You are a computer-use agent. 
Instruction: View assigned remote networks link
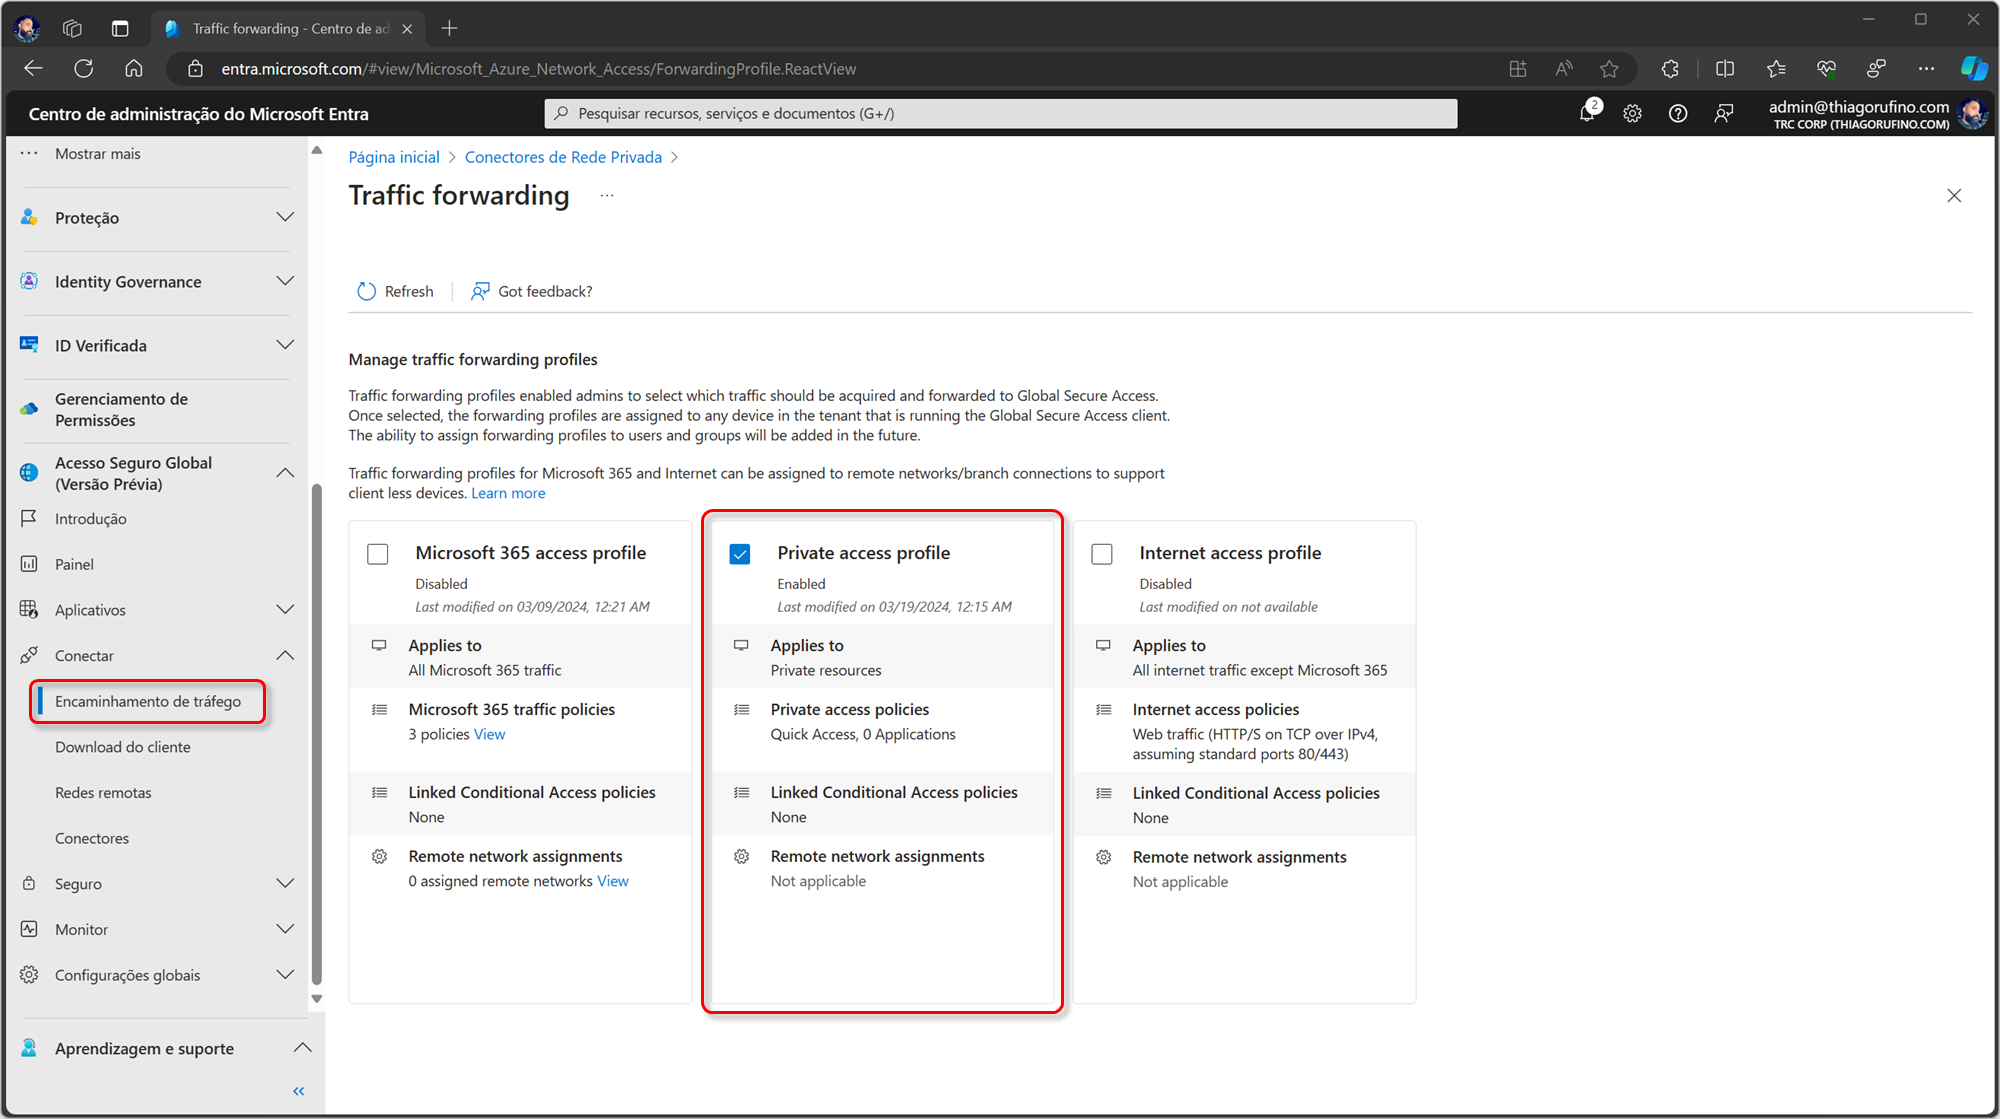pos(613,881)
